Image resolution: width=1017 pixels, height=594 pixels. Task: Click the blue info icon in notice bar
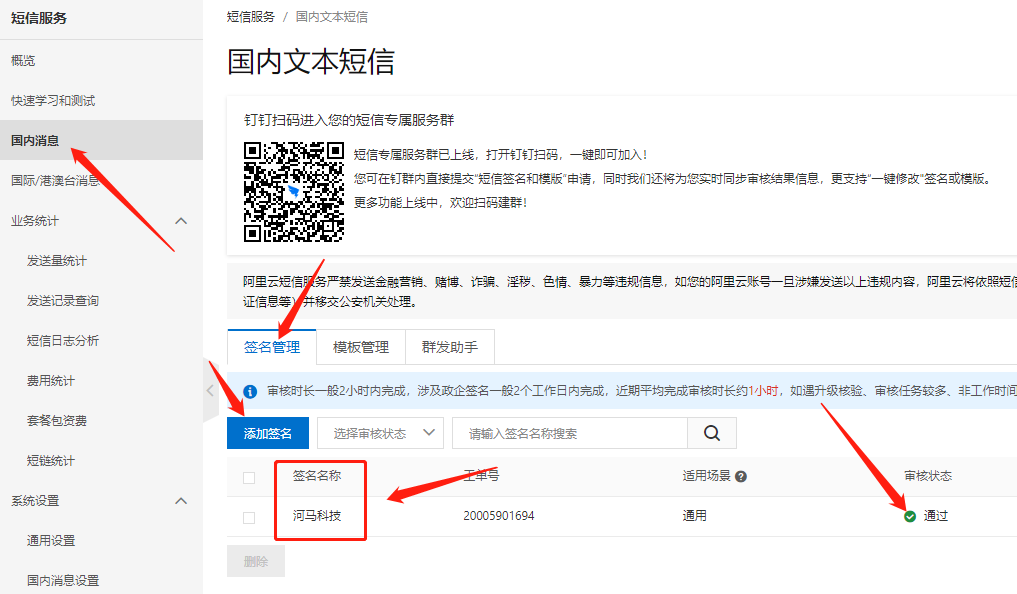click(x=250, y=391)
